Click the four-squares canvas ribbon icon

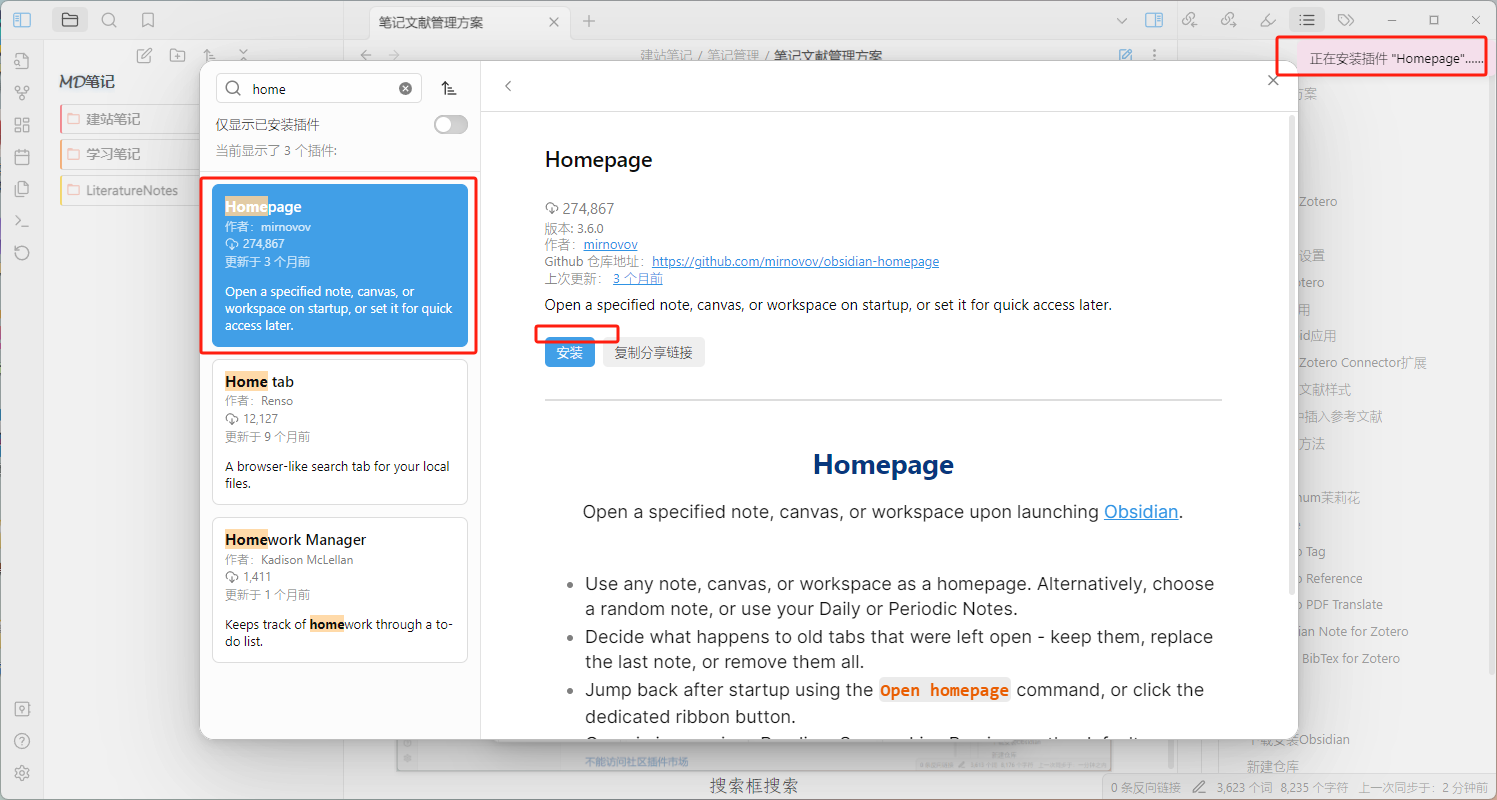click(22, 125)
